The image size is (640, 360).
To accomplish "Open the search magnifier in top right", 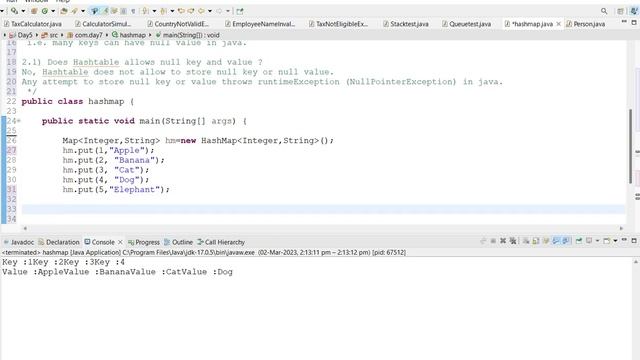I will (604, 11).
